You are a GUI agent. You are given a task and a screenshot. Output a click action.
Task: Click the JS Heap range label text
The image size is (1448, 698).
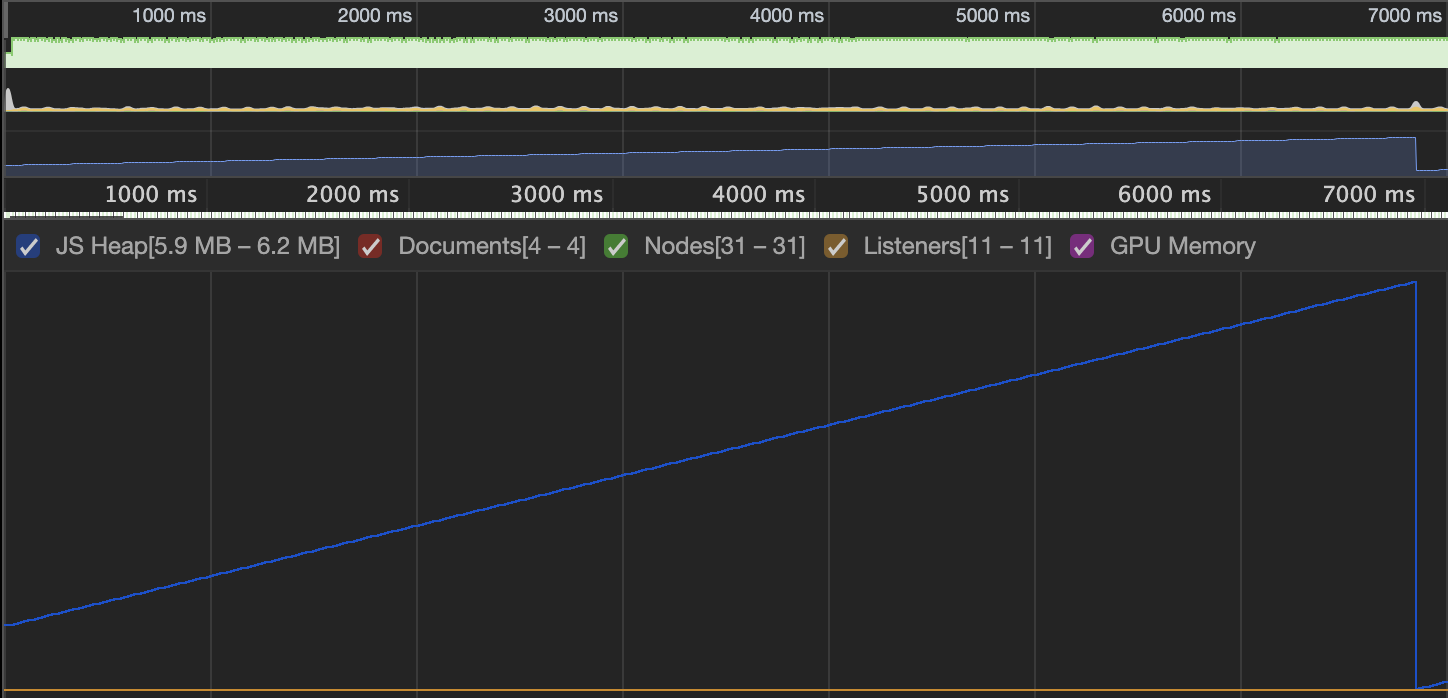coord(198,246)
